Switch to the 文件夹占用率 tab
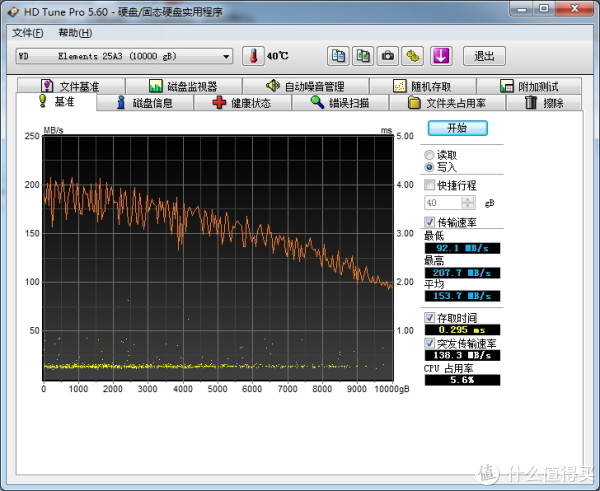The height and width of the screenshot is (491, 600). tap(447, 103)
